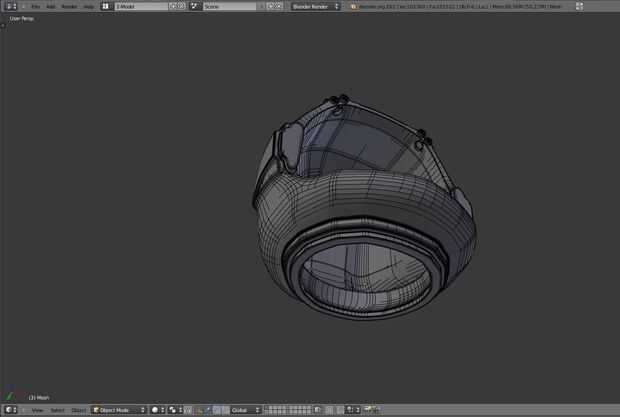Viewport: 620px width, 417px height.
Task: Add a new scene with the plus button
Action: point(270,6)
